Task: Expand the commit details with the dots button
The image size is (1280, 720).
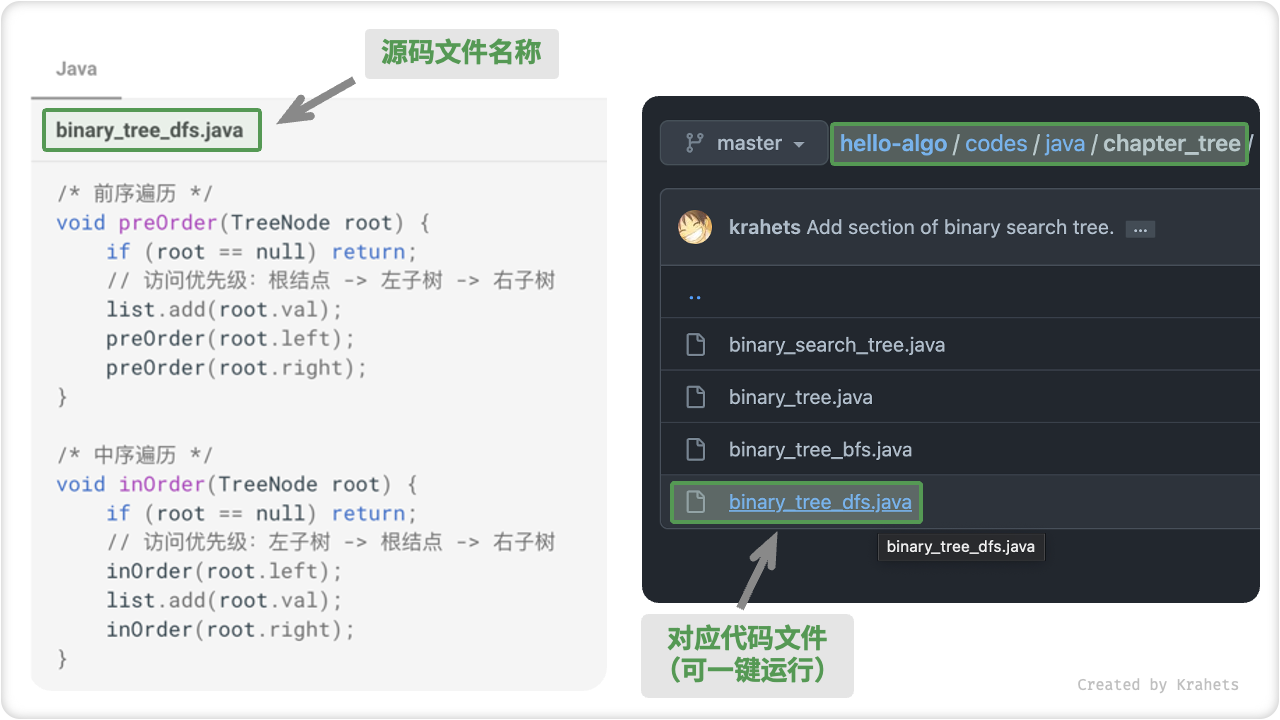Action: 1140,228
